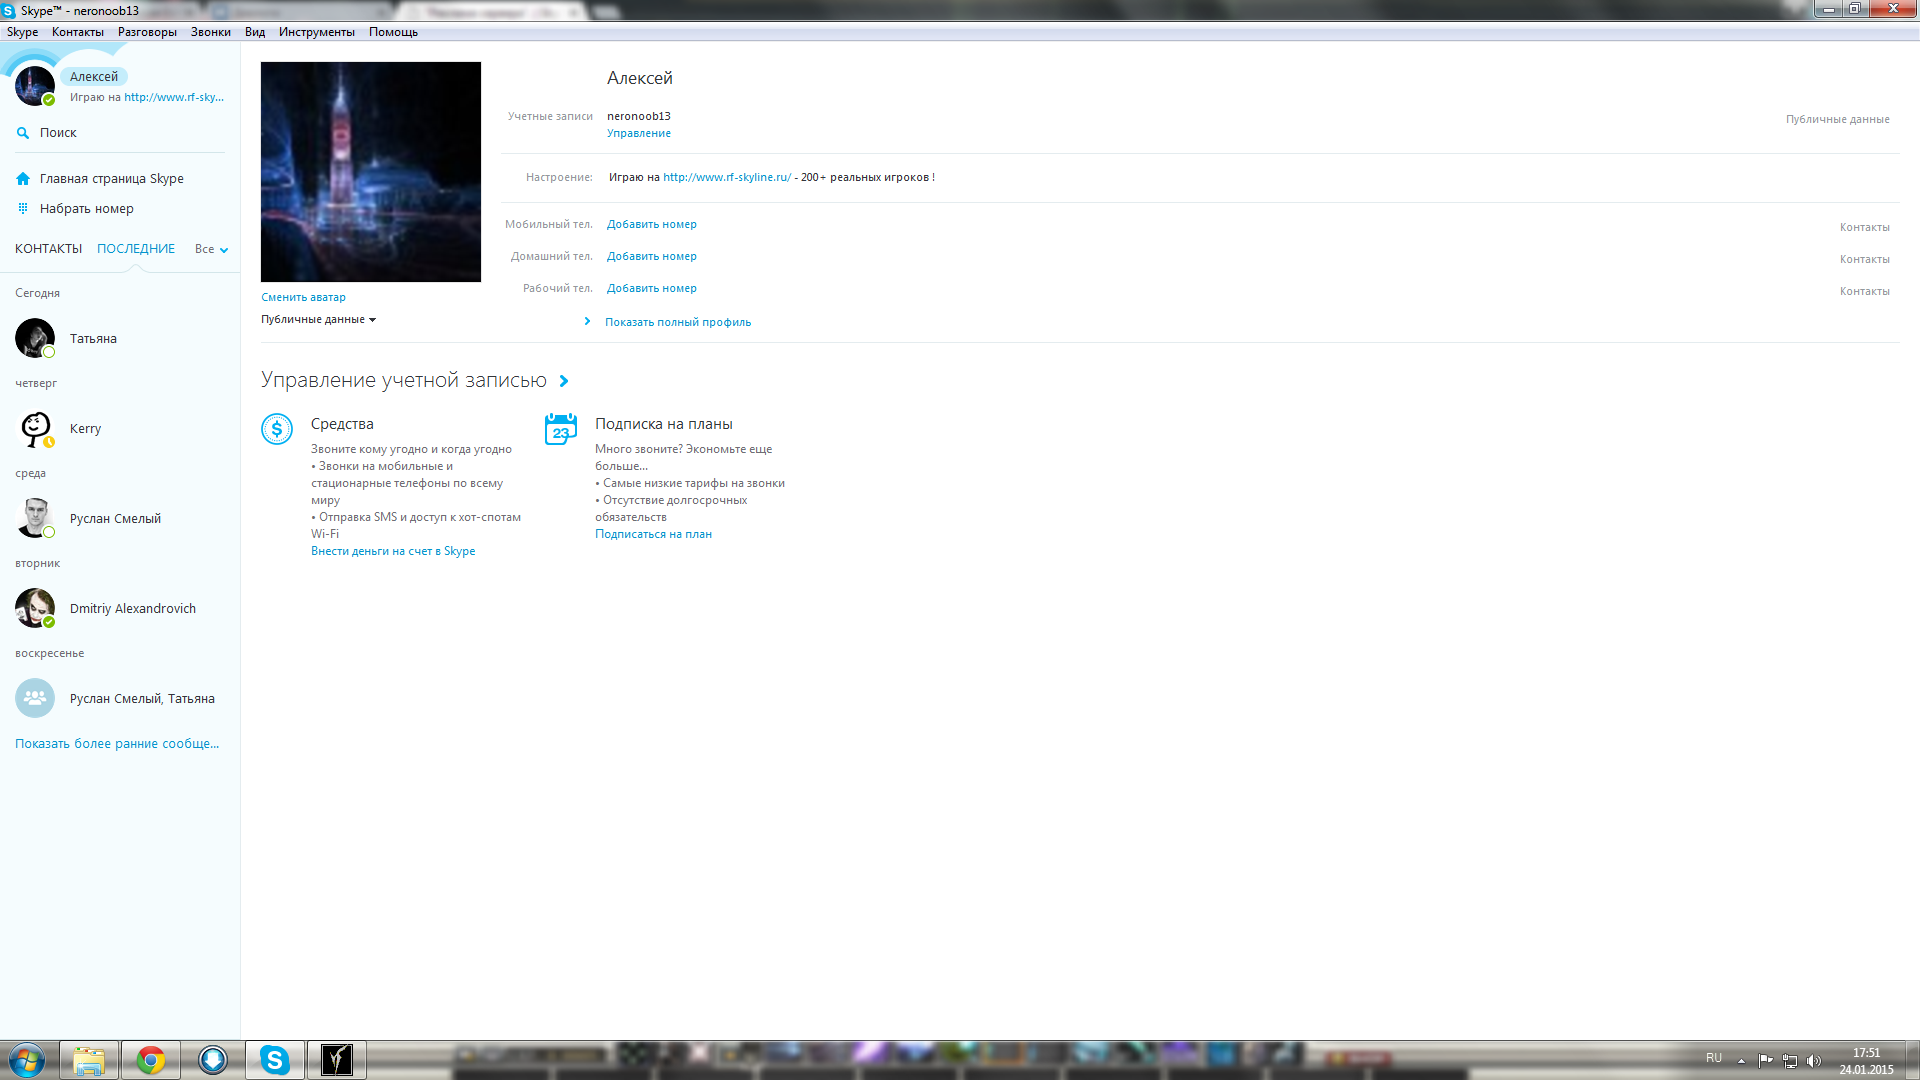Click Добавить номер for mobile phone

pyautogui.click(x=651, y=224)
